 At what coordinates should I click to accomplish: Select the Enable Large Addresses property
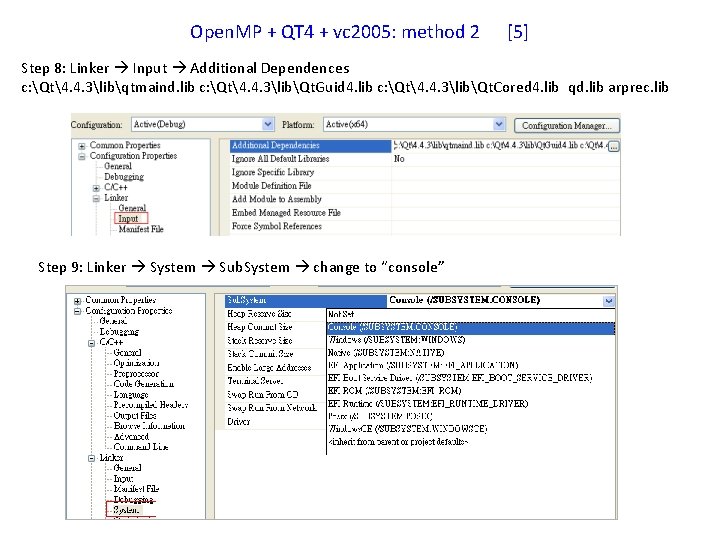(275, 368)
